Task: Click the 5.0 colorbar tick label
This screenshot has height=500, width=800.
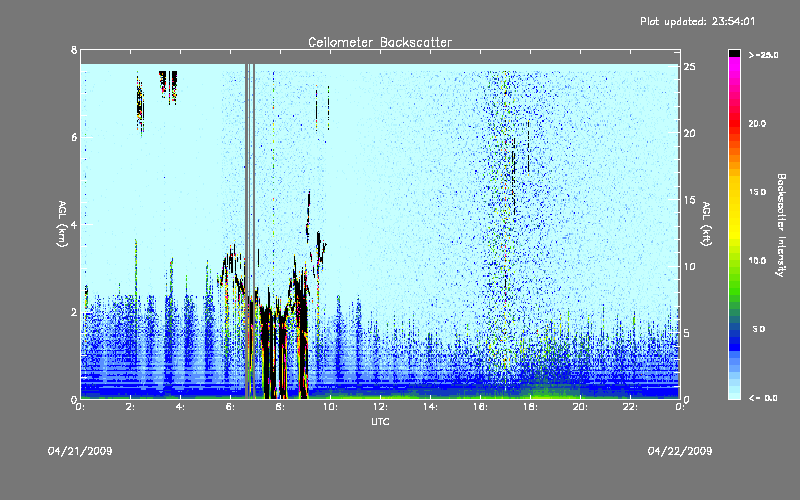Action: (759, 329)
